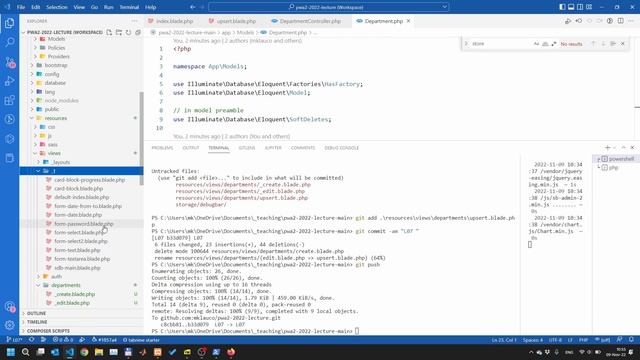Screen dimensions: 640x360
Task: Toggle Match Whole Word in find widget
Action: pos(545,44)
